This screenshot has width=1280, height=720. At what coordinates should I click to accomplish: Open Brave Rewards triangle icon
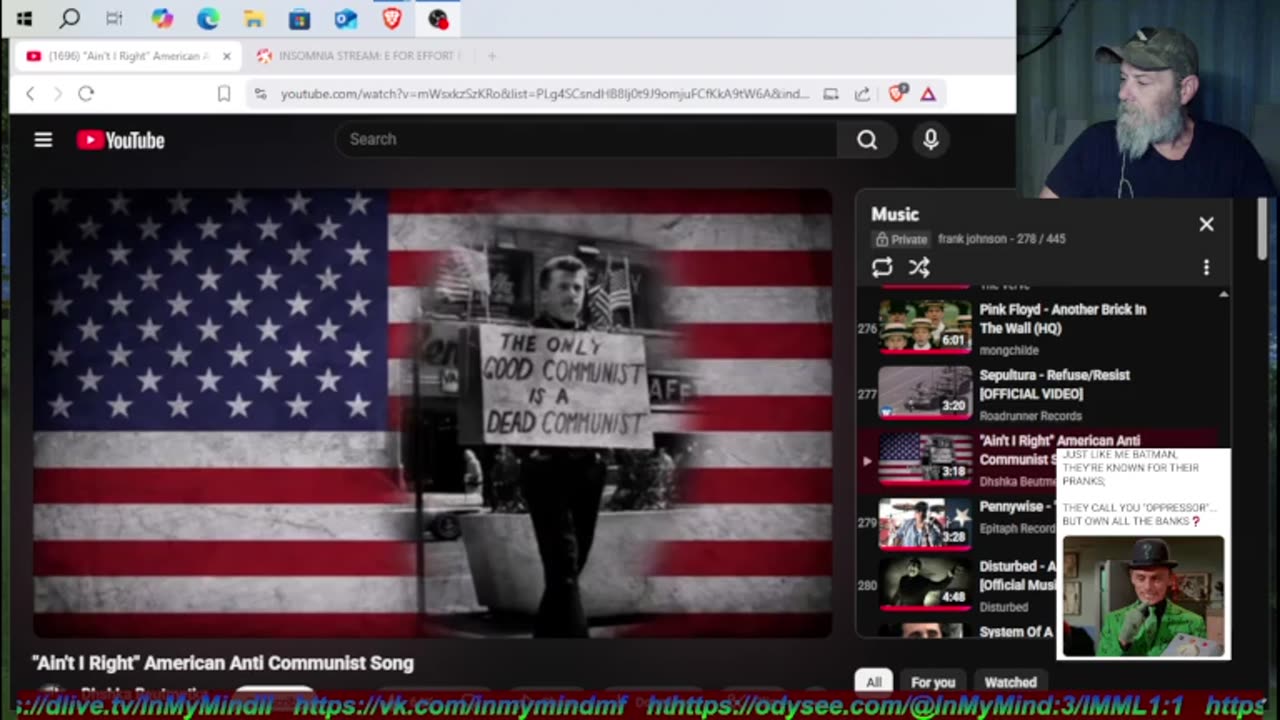[x=928, y=94]
